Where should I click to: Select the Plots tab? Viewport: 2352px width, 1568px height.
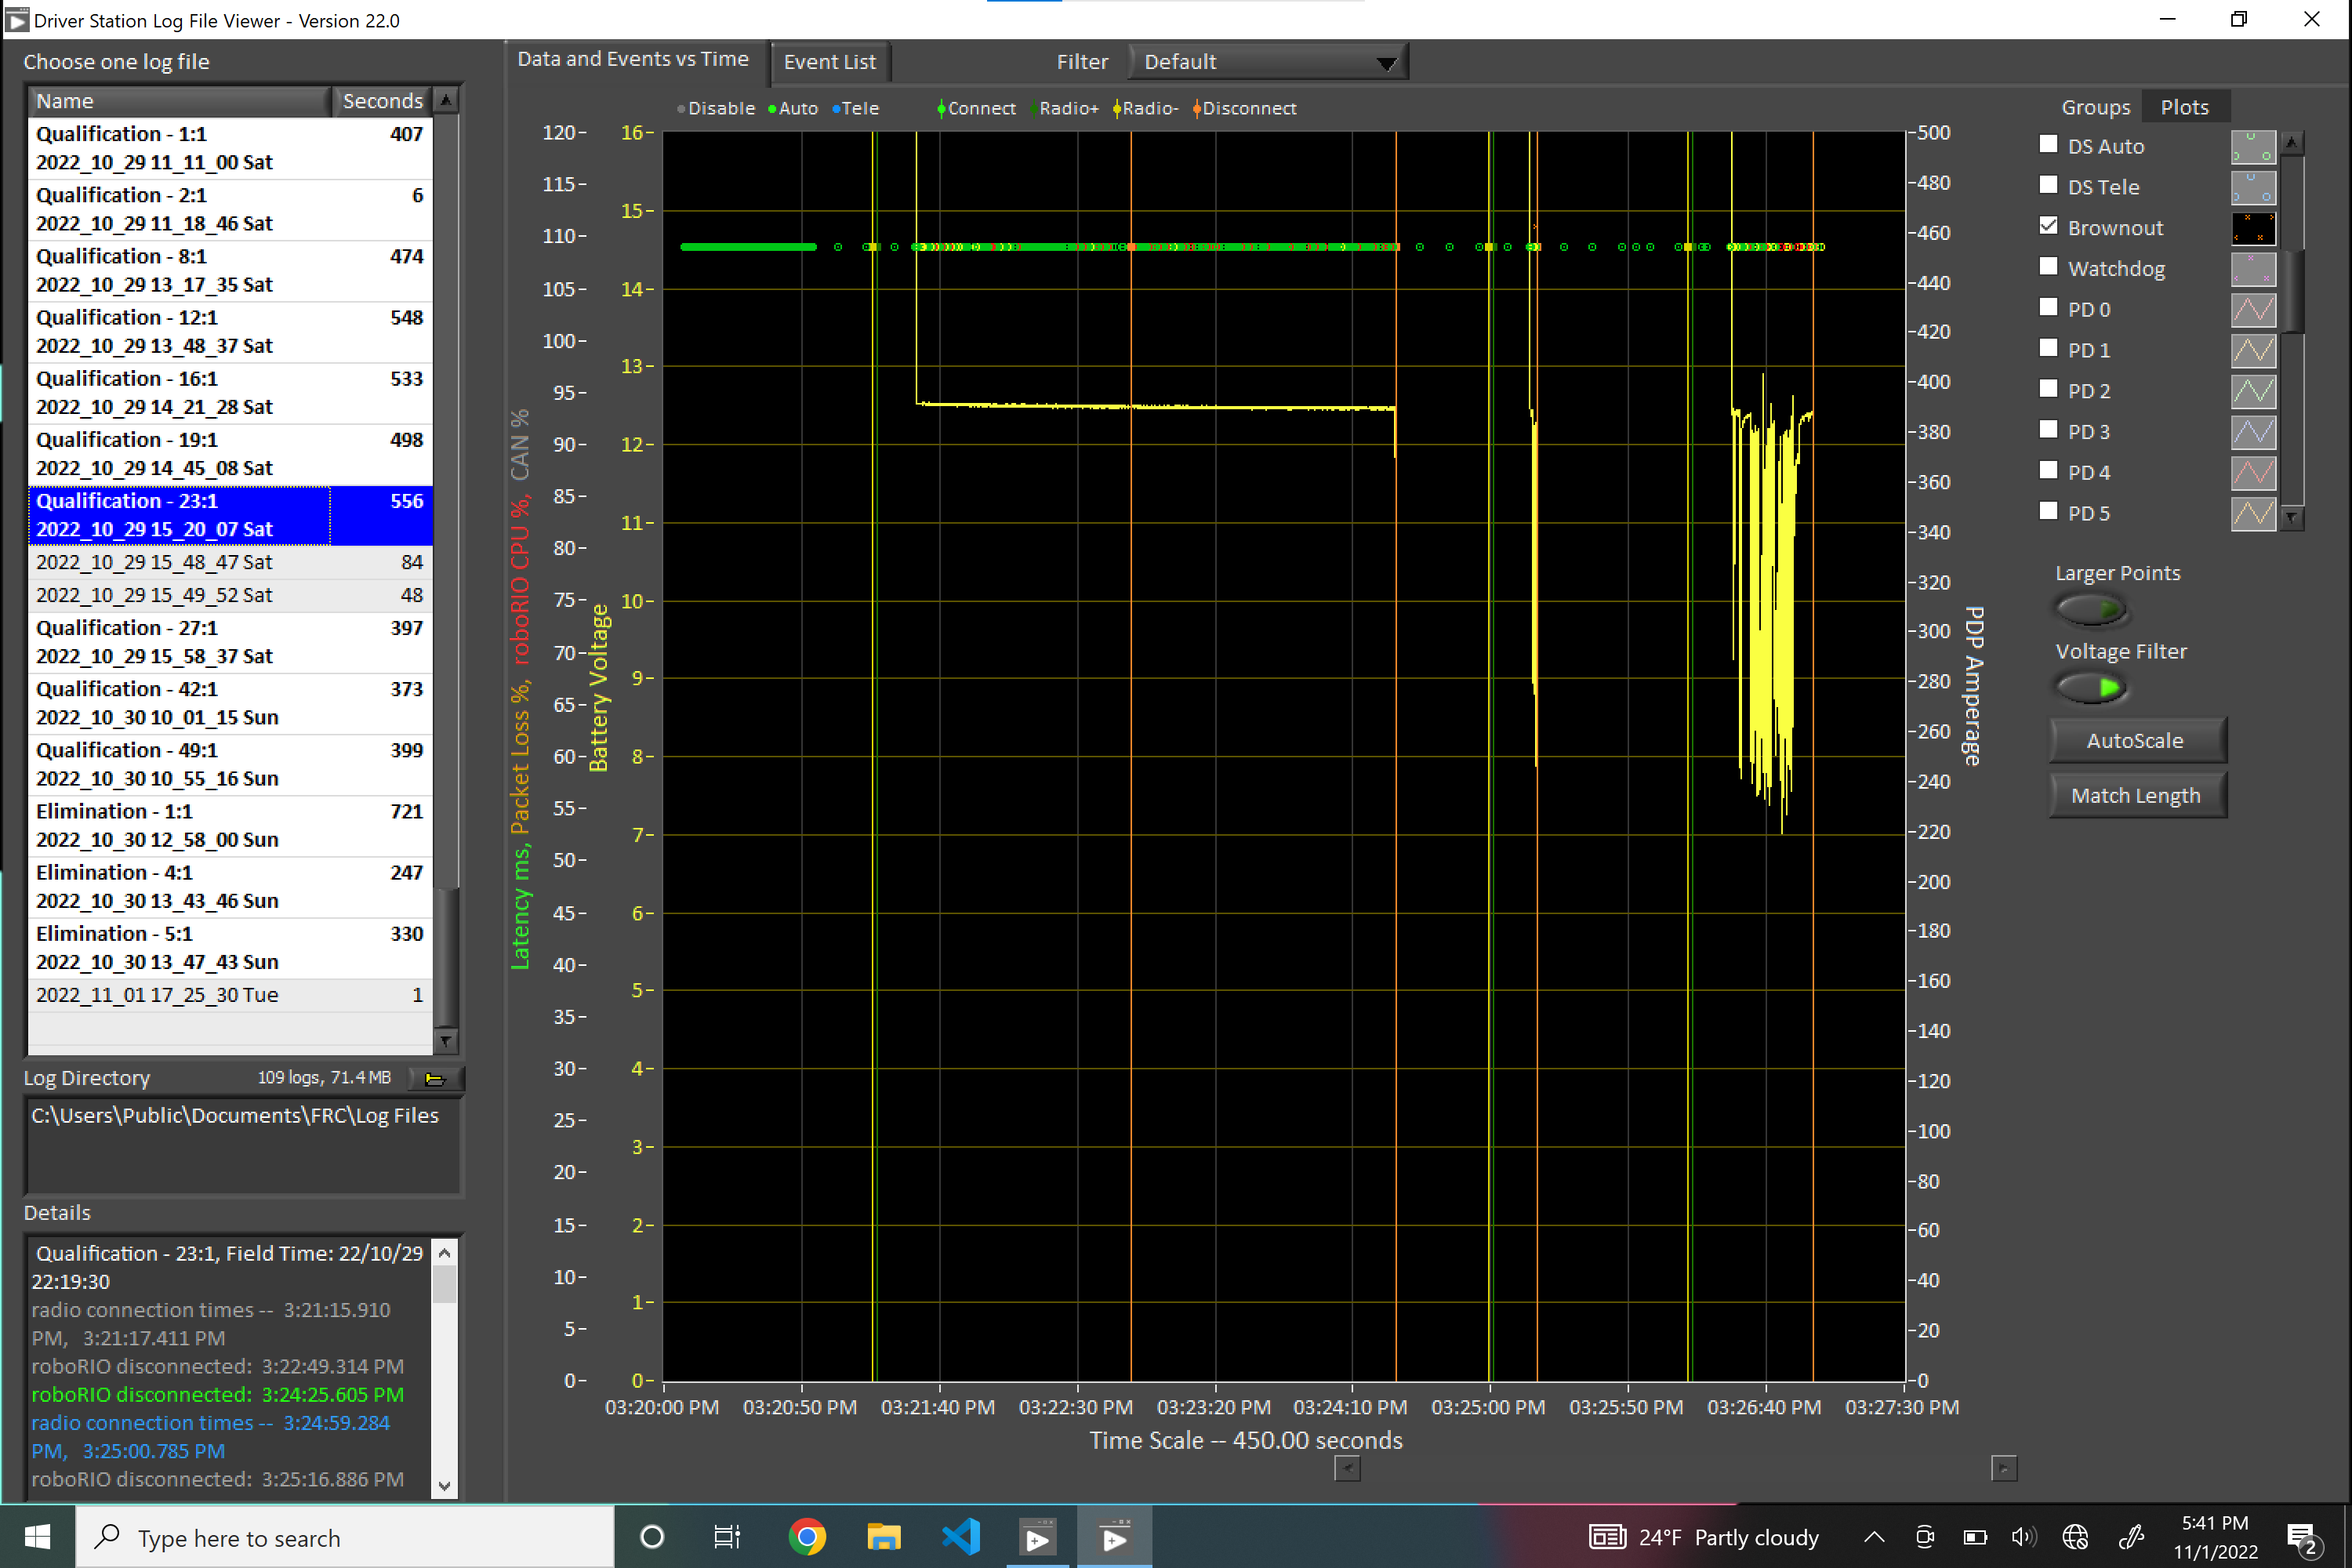tap(2185, 107)
